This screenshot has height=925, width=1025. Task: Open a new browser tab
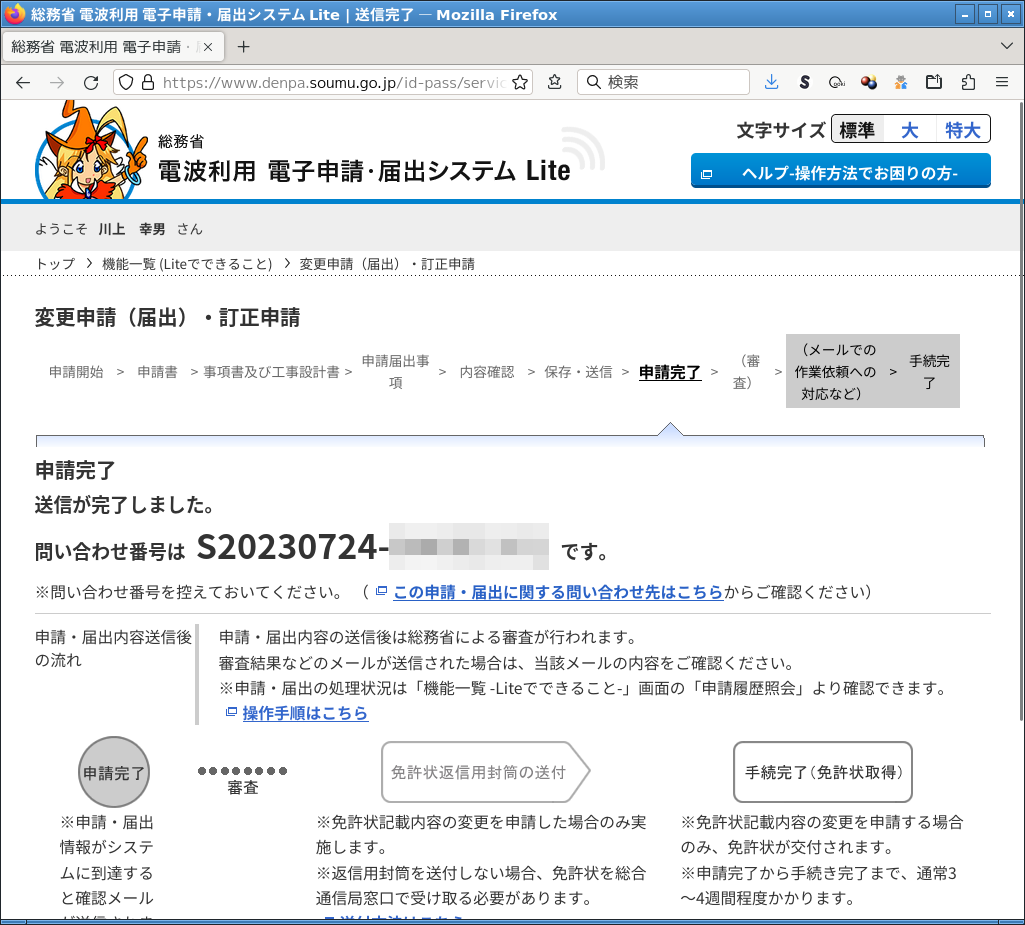243,46
